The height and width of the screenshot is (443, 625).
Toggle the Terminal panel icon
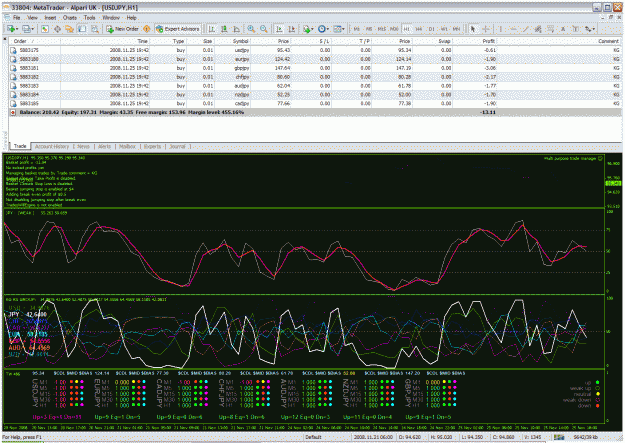(x=82, y=29)
